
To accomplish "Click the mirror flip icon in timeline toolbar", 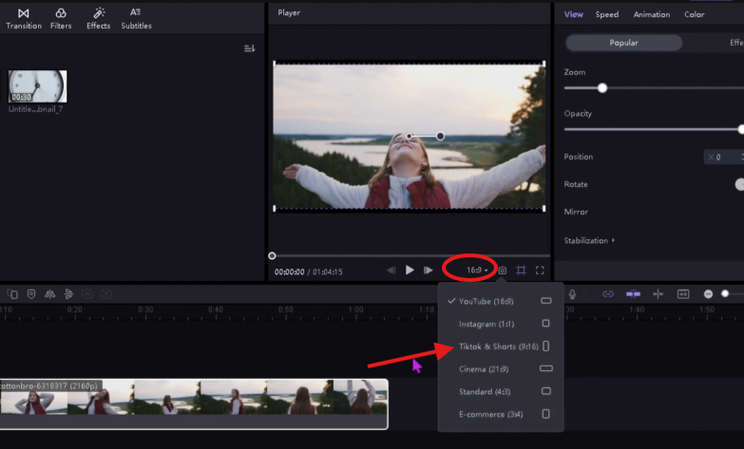I will tap(50, 294).
